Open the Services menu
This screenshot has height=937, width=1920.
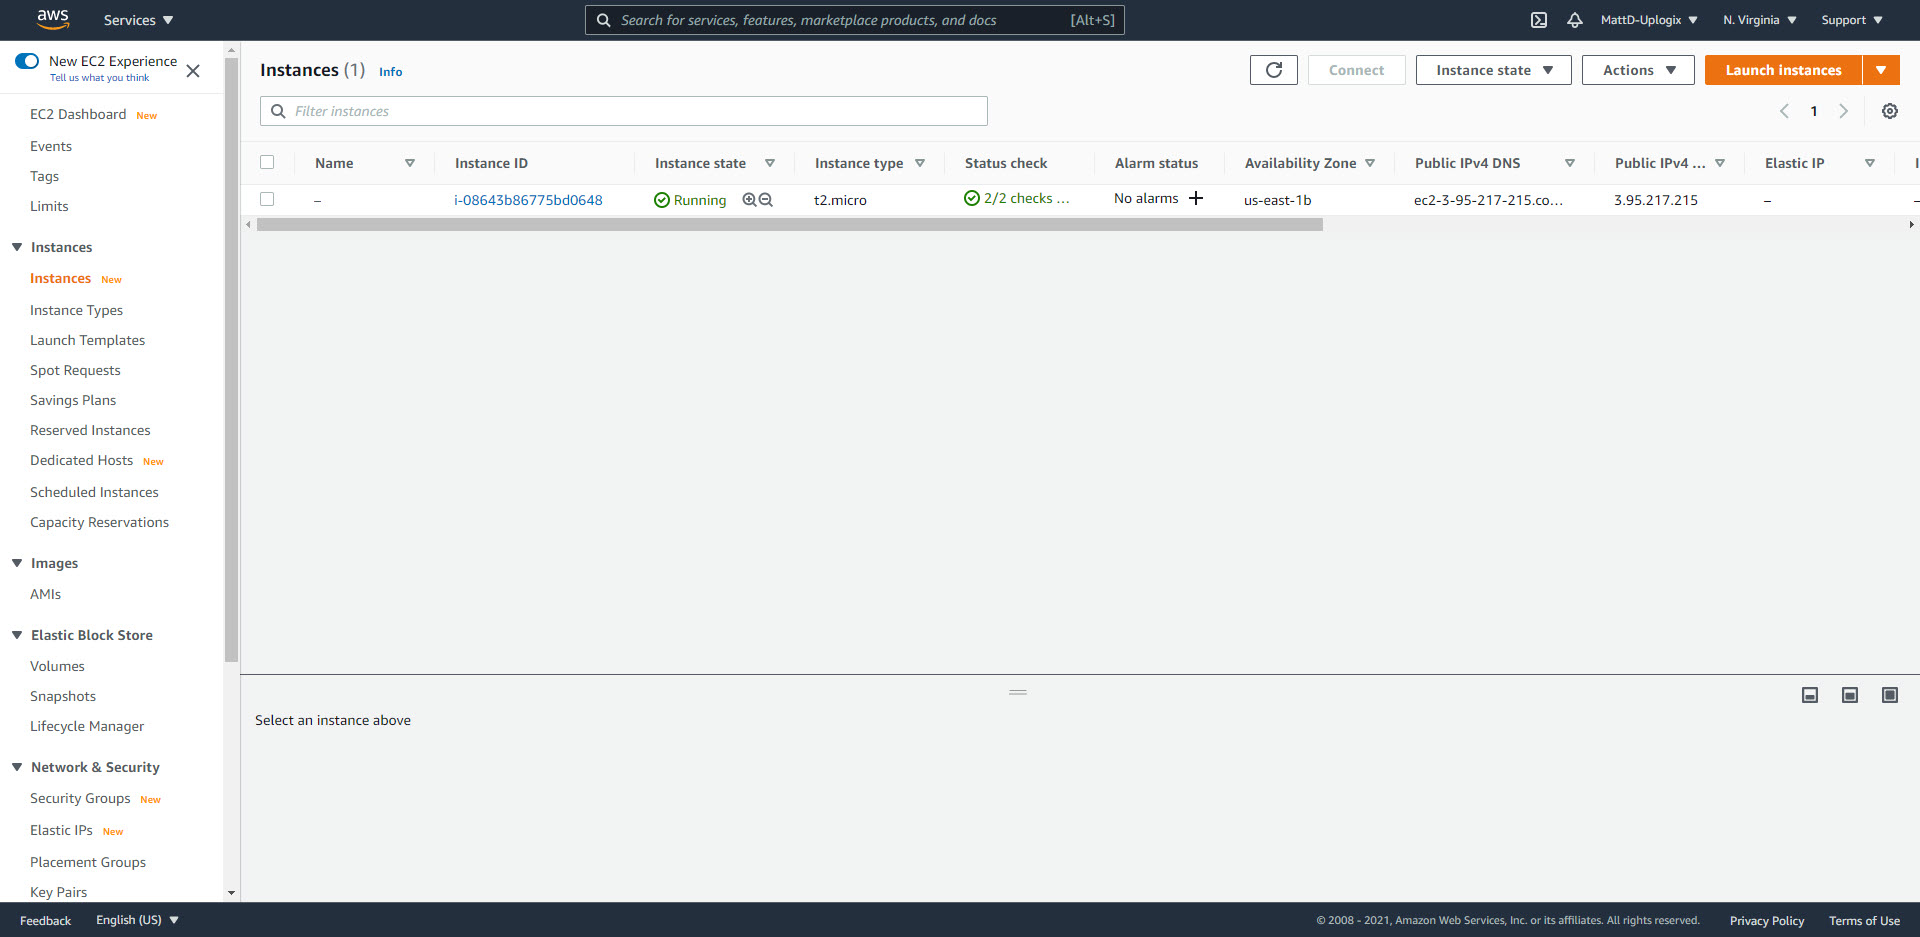[138, 20]
